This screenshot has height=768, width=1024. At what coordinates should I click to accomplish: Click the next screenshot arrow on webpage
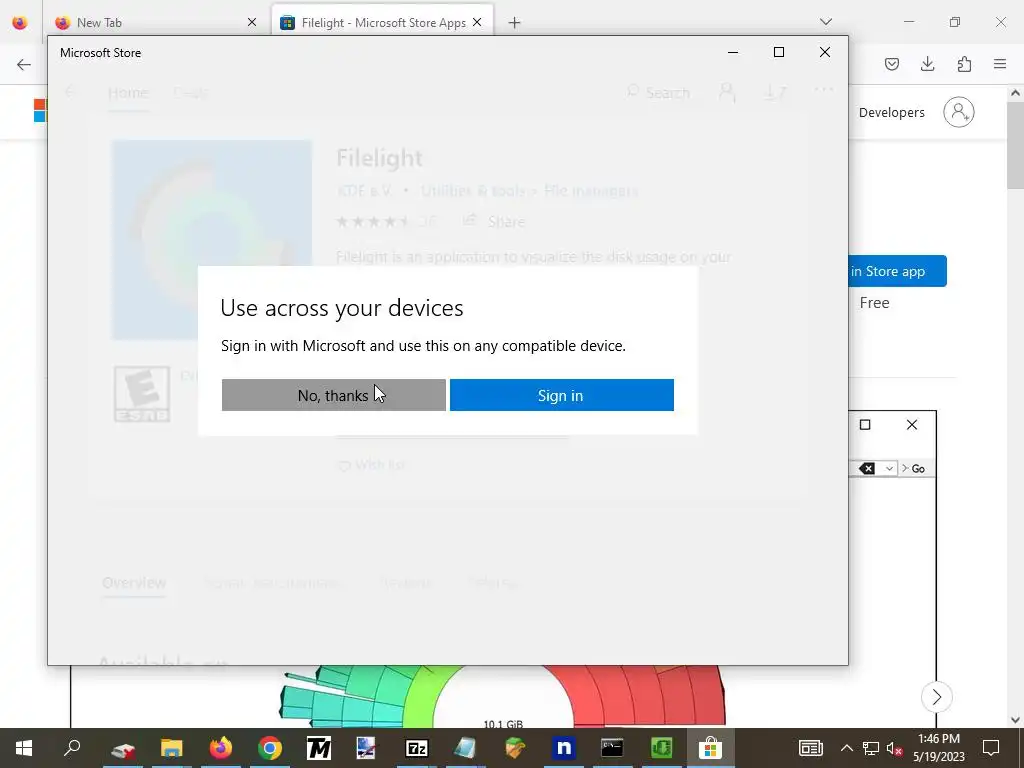pyautogui.click(x=936, y=697)
